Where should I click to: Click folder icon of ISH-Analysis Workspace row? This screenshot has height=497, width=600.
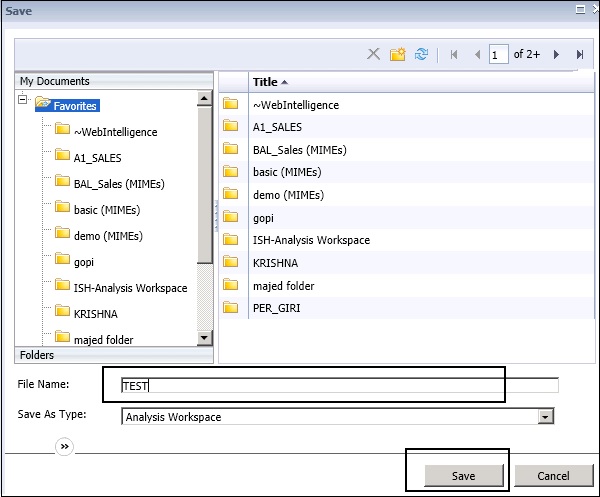(x=230, y=240)
